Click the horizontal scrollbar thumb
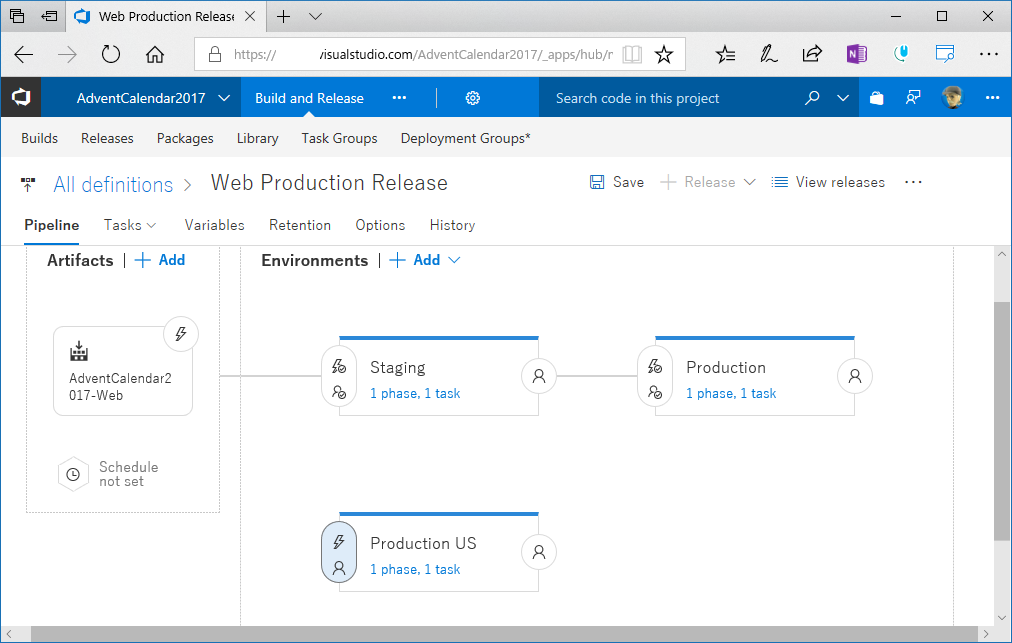Image resolution: width=1012 pixels, height=643 pixels. point(504,634)
